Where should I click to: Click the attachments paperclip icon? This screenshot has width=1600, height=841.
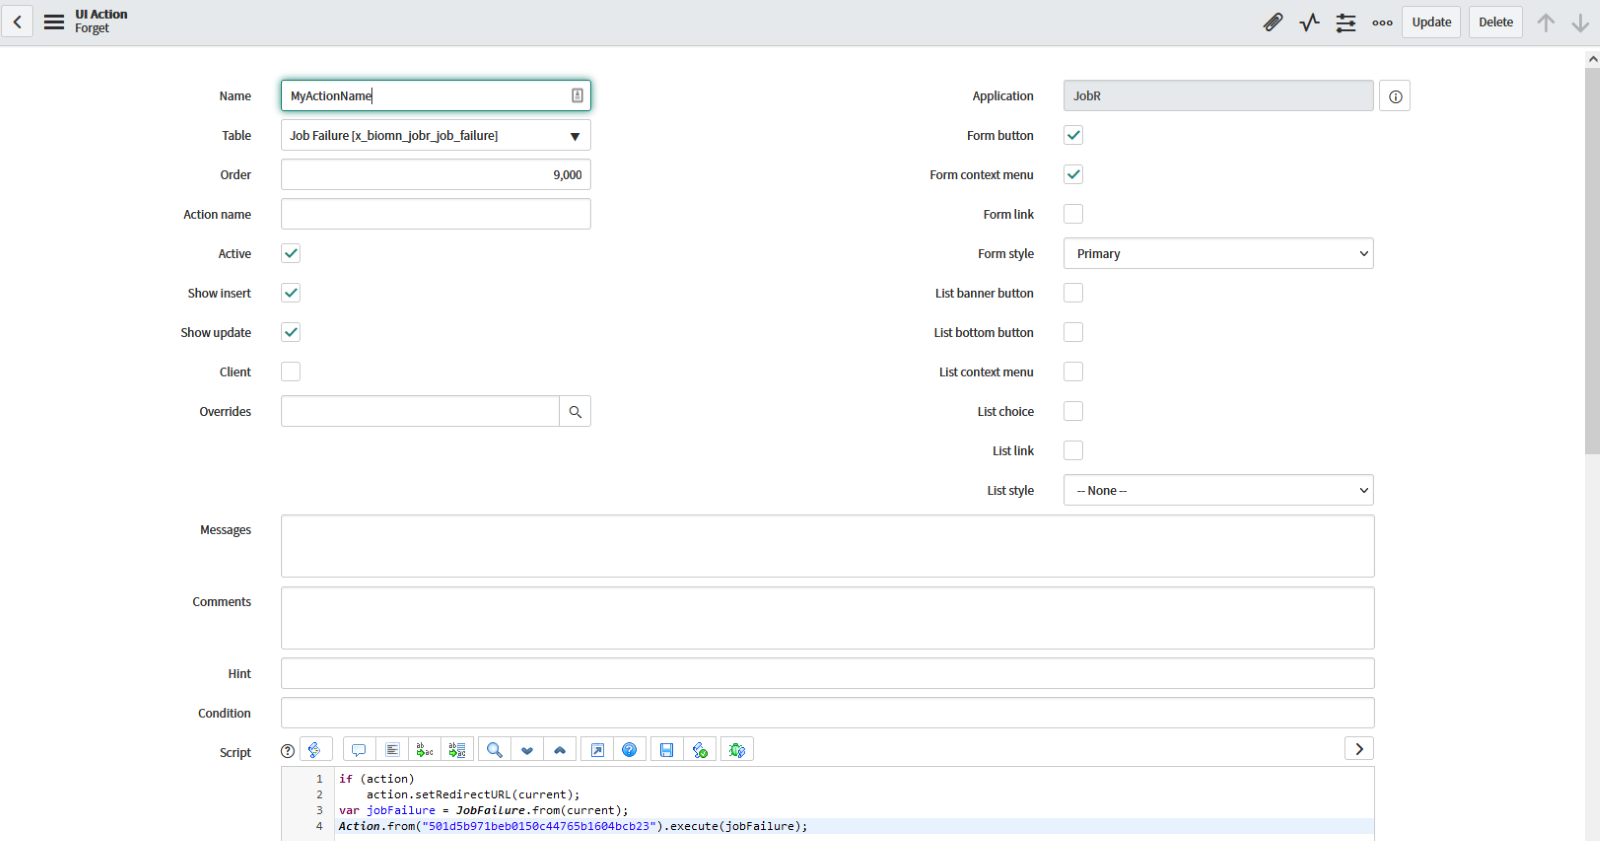(x=1273, y=22)
